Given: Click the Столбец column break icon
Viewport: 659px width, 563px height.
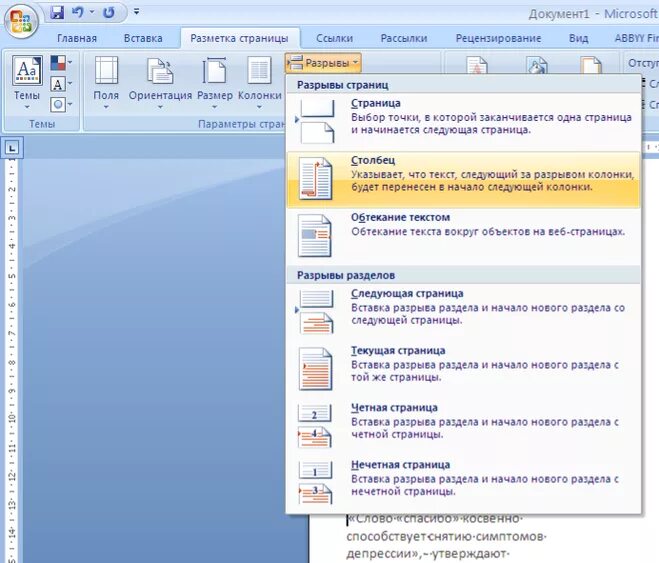Looking at the screenshot, I should (316, 179).
